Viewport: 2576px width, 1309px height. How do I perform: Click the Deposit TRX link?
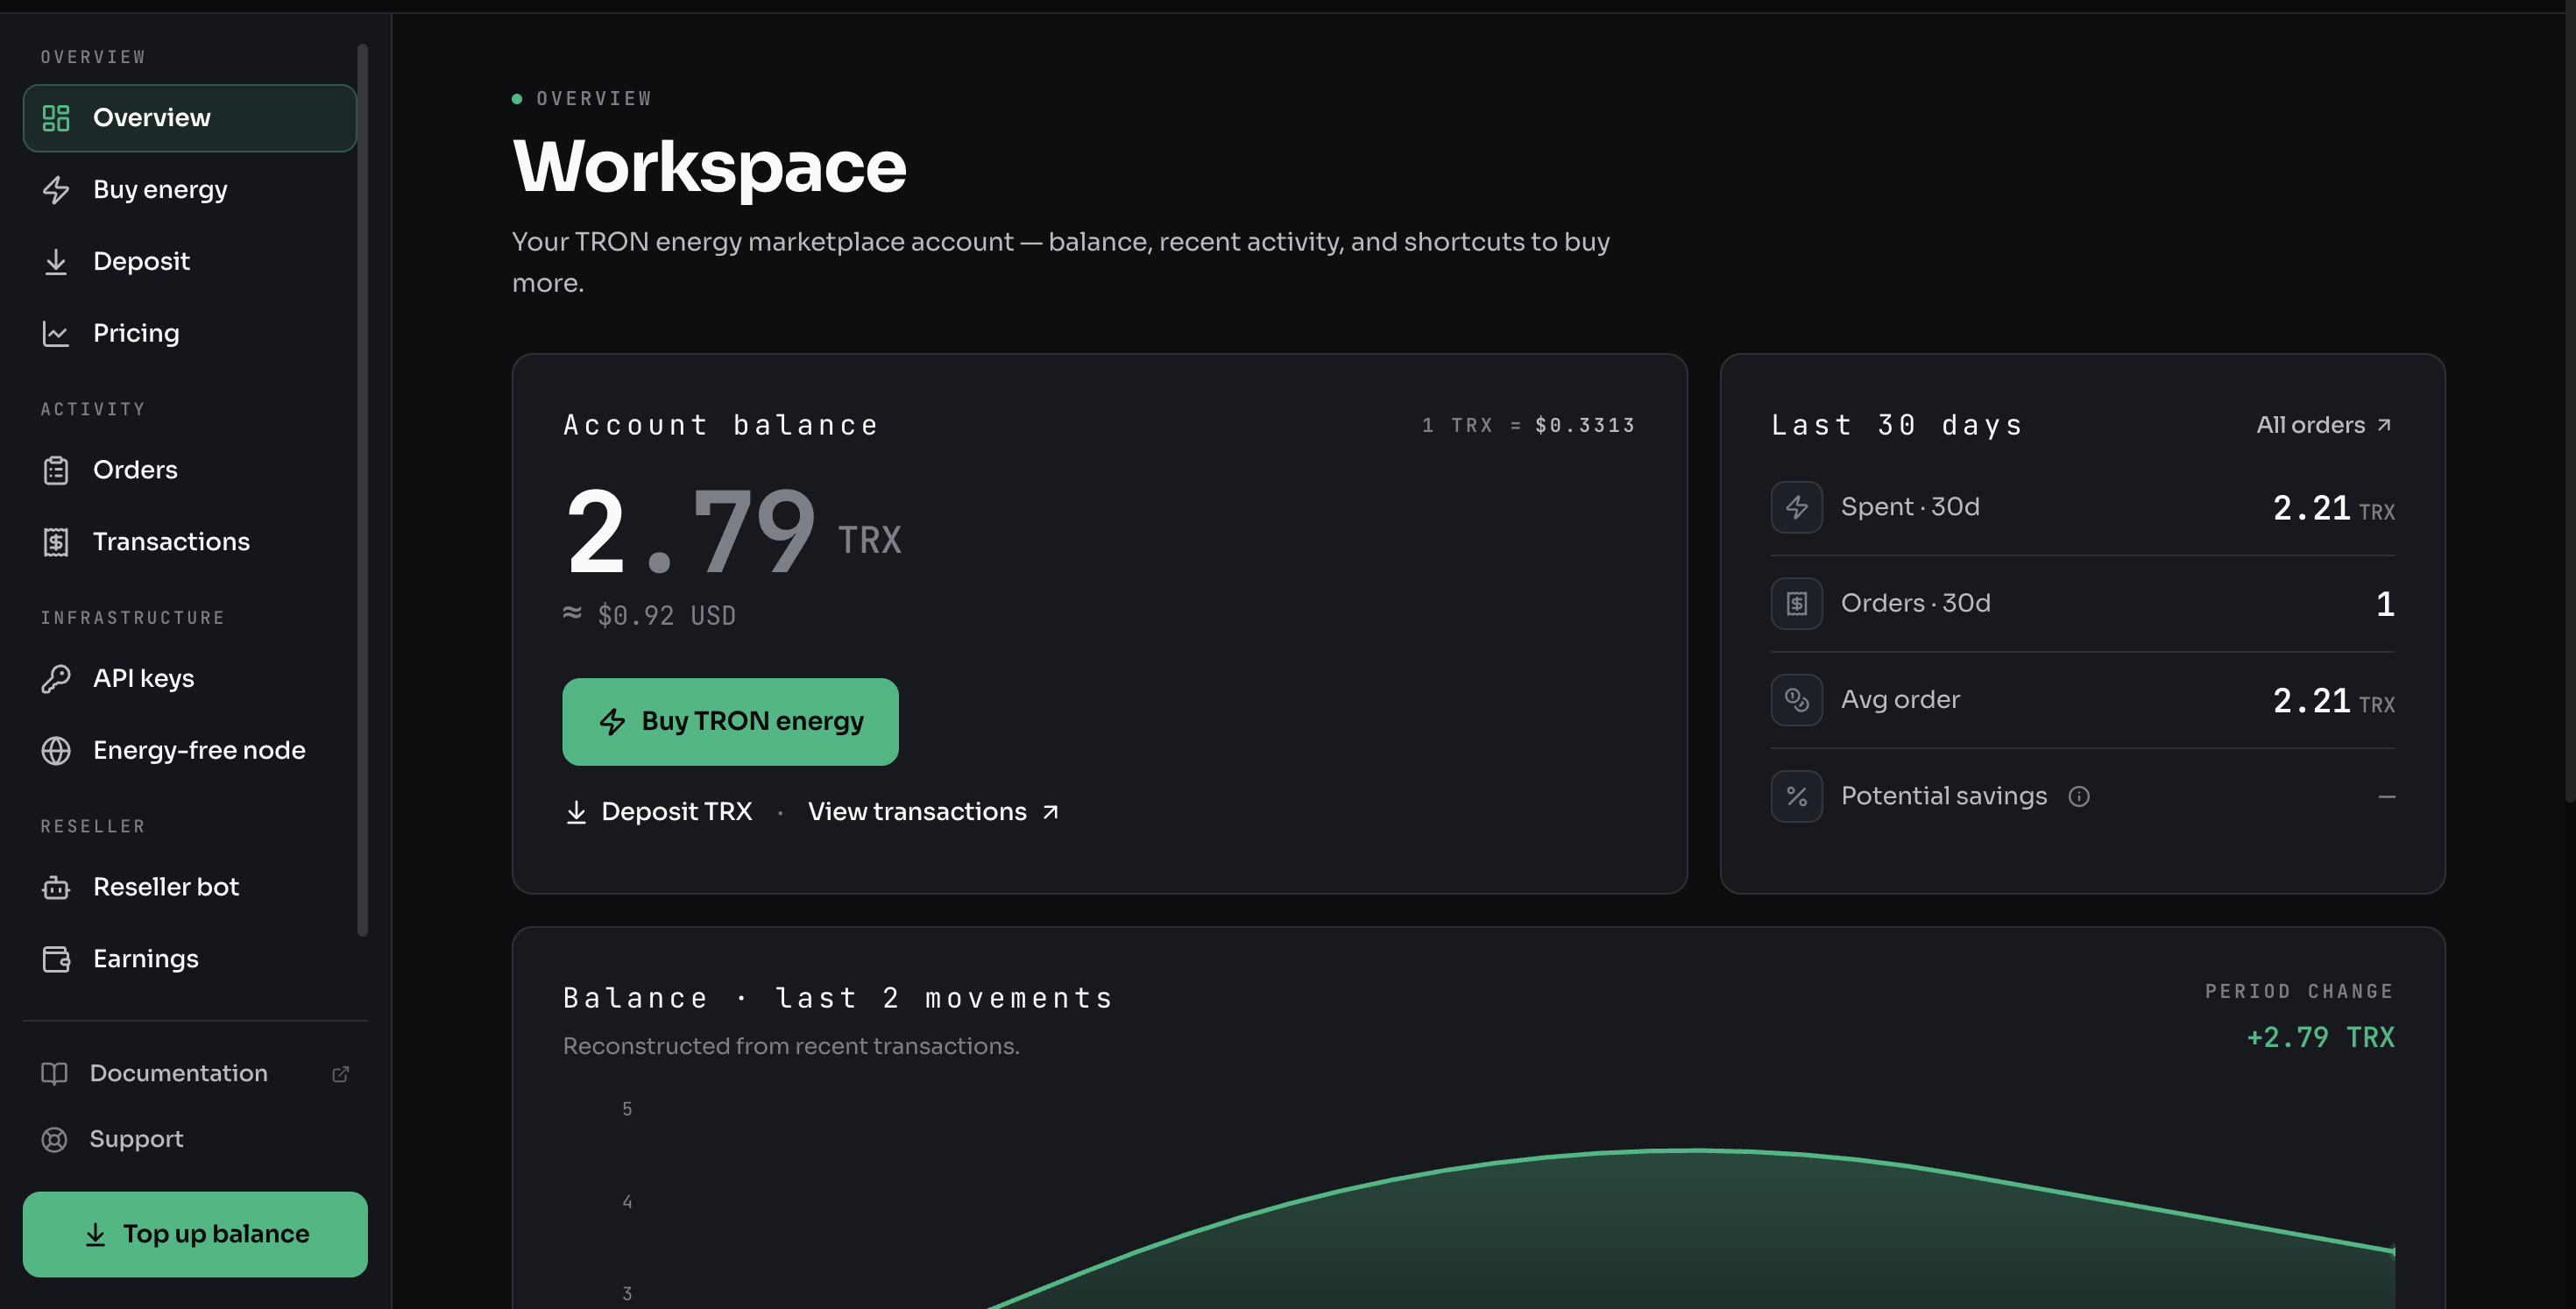click(658, 812)
